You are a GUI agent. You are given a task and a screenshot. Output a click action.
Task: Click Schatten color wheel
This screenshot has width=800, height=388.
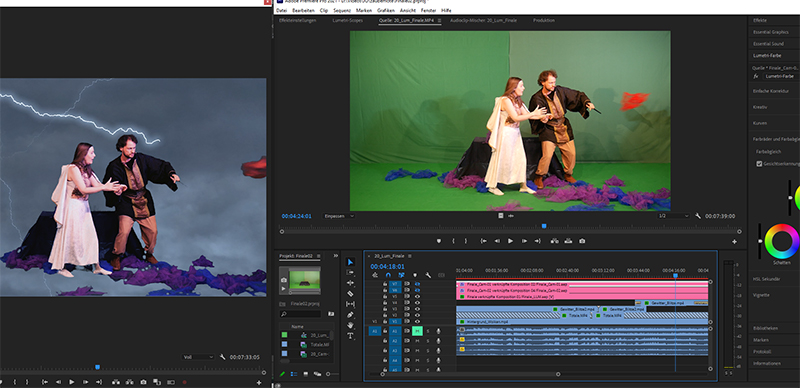pos(782,241)
